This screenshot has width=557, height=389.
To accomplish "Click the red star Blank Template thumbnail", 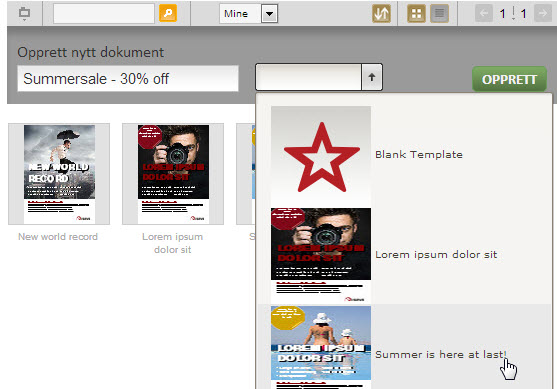I will (x=321, y=156).
